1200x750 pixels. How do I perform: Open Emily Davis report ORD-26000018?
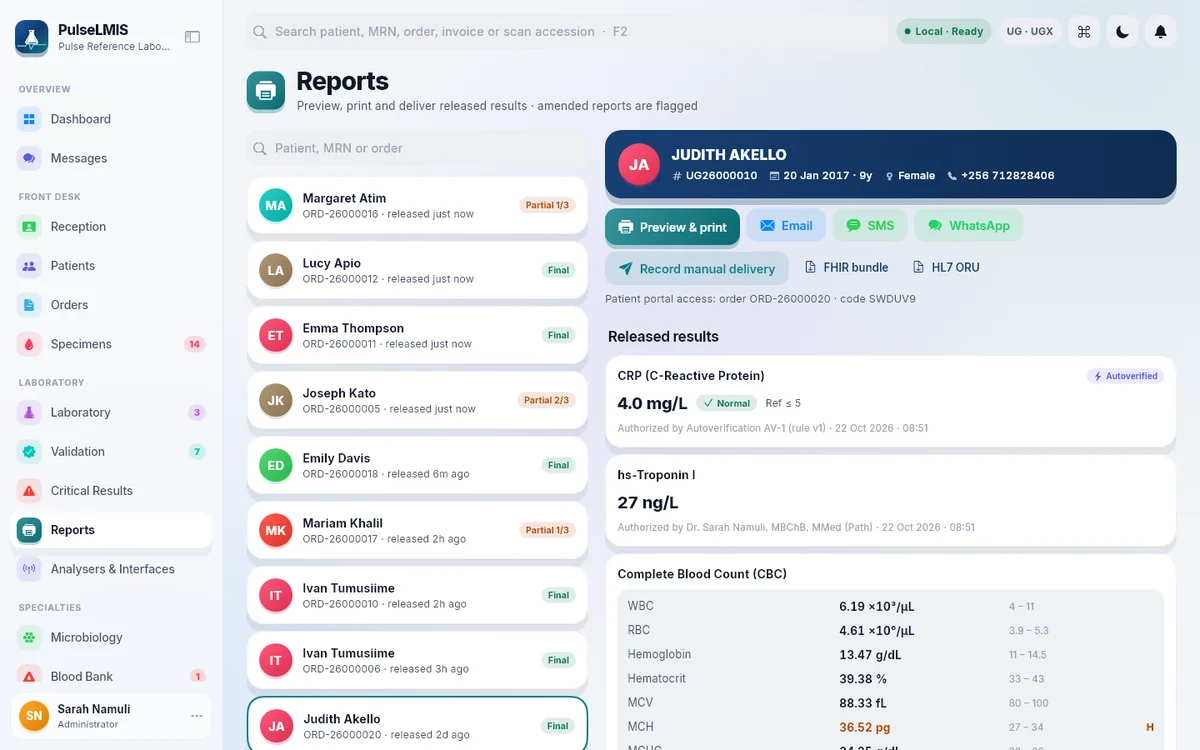click(x=417, y=466)
